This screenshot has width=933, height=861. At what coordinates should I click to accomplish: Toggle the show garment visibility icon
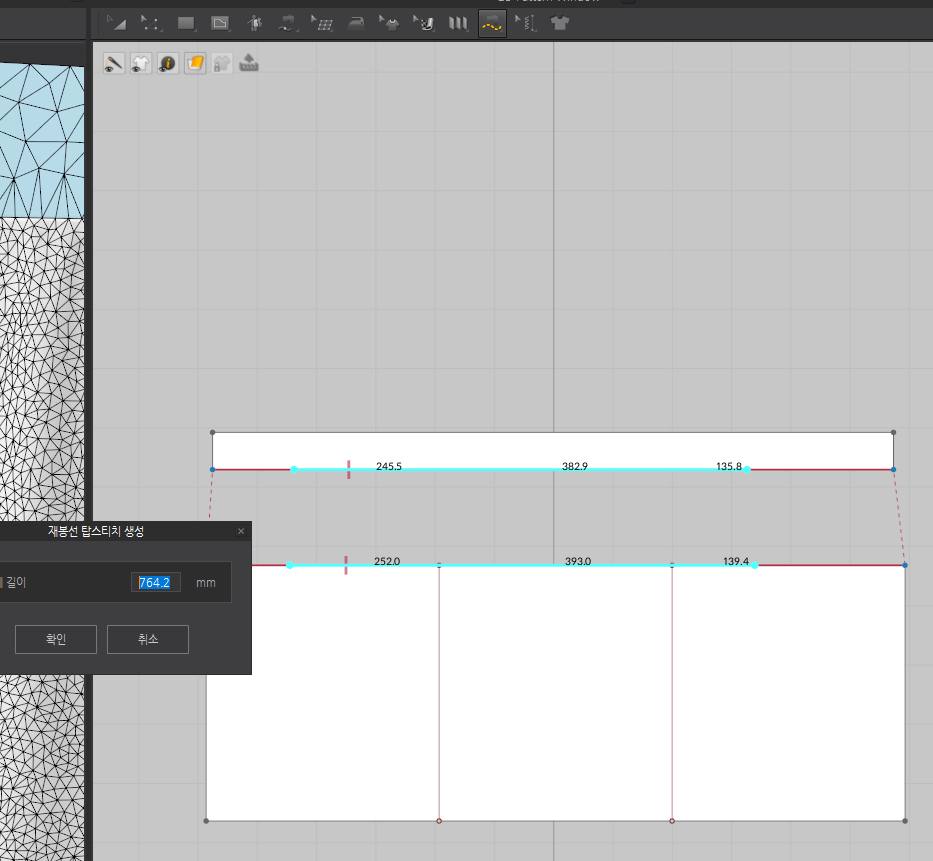pos(140,63)
